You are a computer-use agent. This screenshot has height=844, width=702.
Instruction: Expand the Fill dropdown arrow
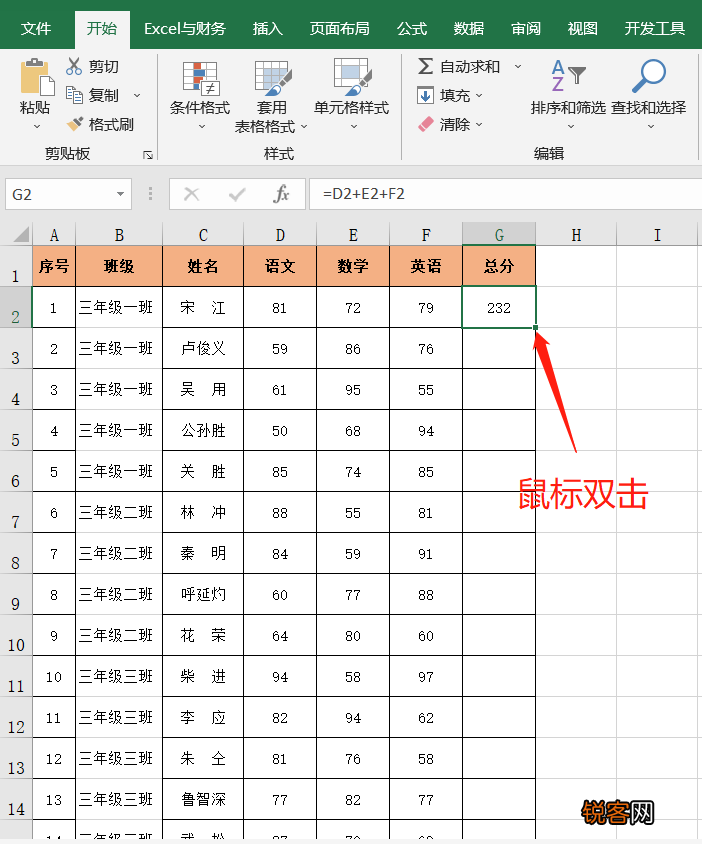click(479, 95)
